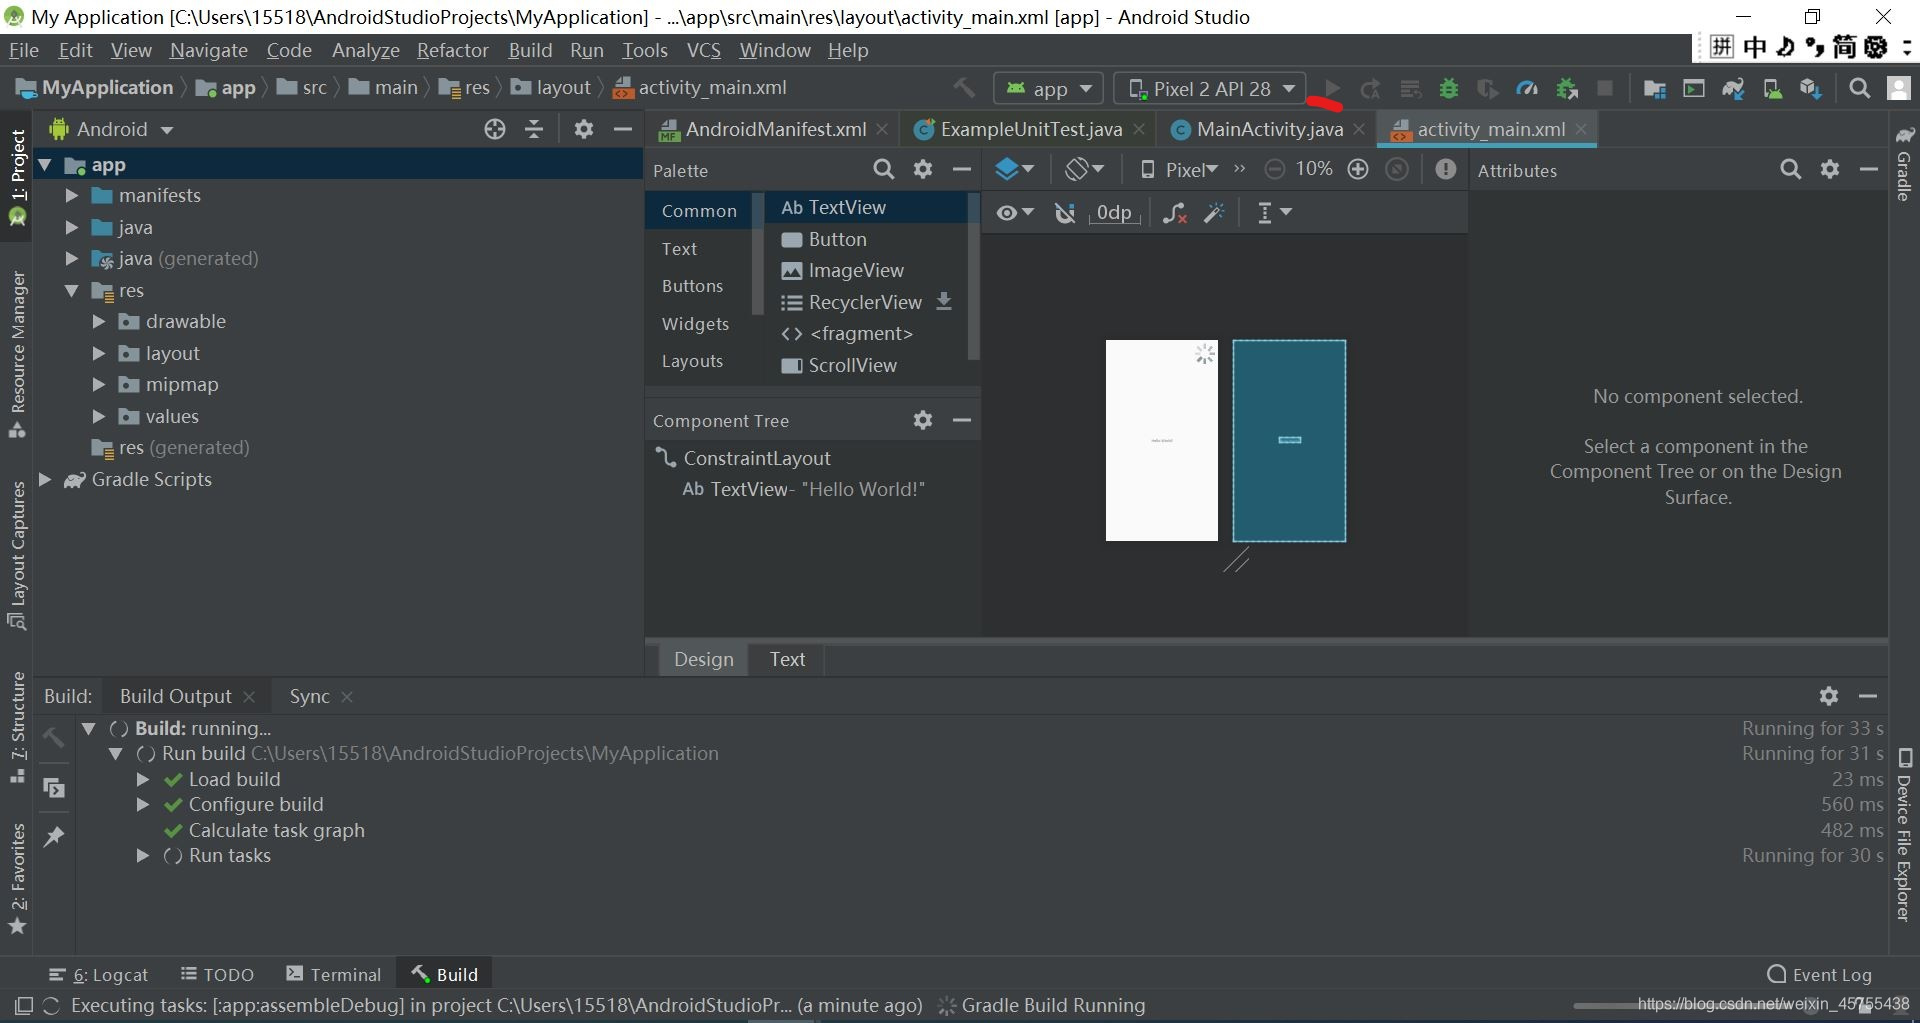Open Project panel settings gear
The image size is (1920, 1023).
[584, 129]
